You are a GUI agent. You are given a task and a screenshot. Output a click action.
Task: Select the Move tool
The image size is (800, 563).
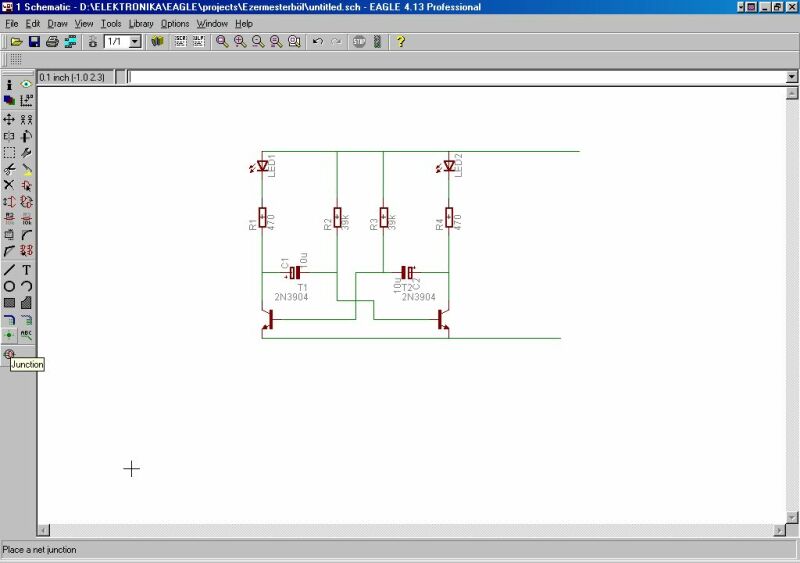point(9,119)
